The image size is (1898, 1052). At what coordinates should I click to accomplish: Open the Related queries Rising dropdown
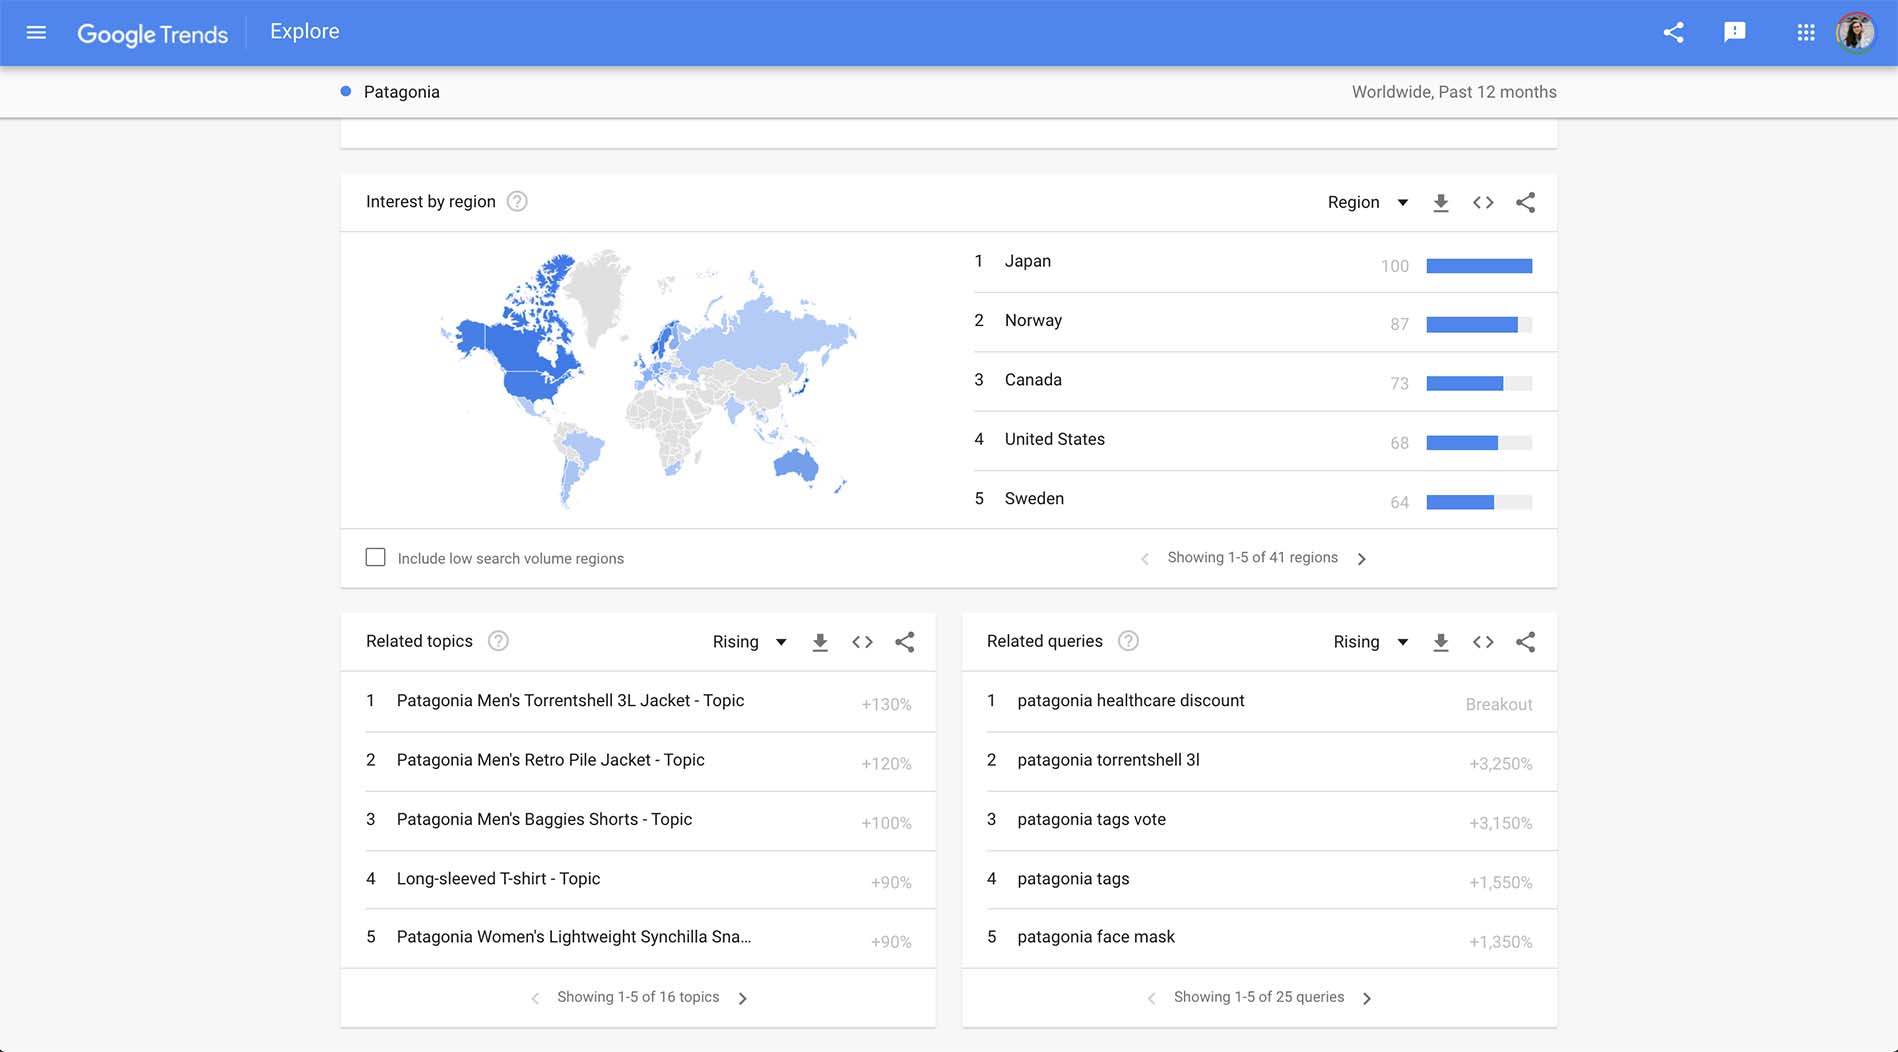(x=1371, y=642)
